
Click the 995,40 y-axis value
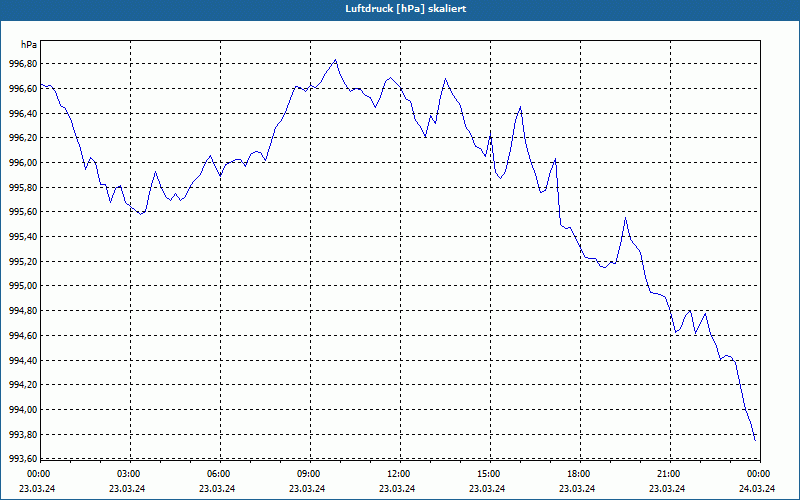coord(22,237)
